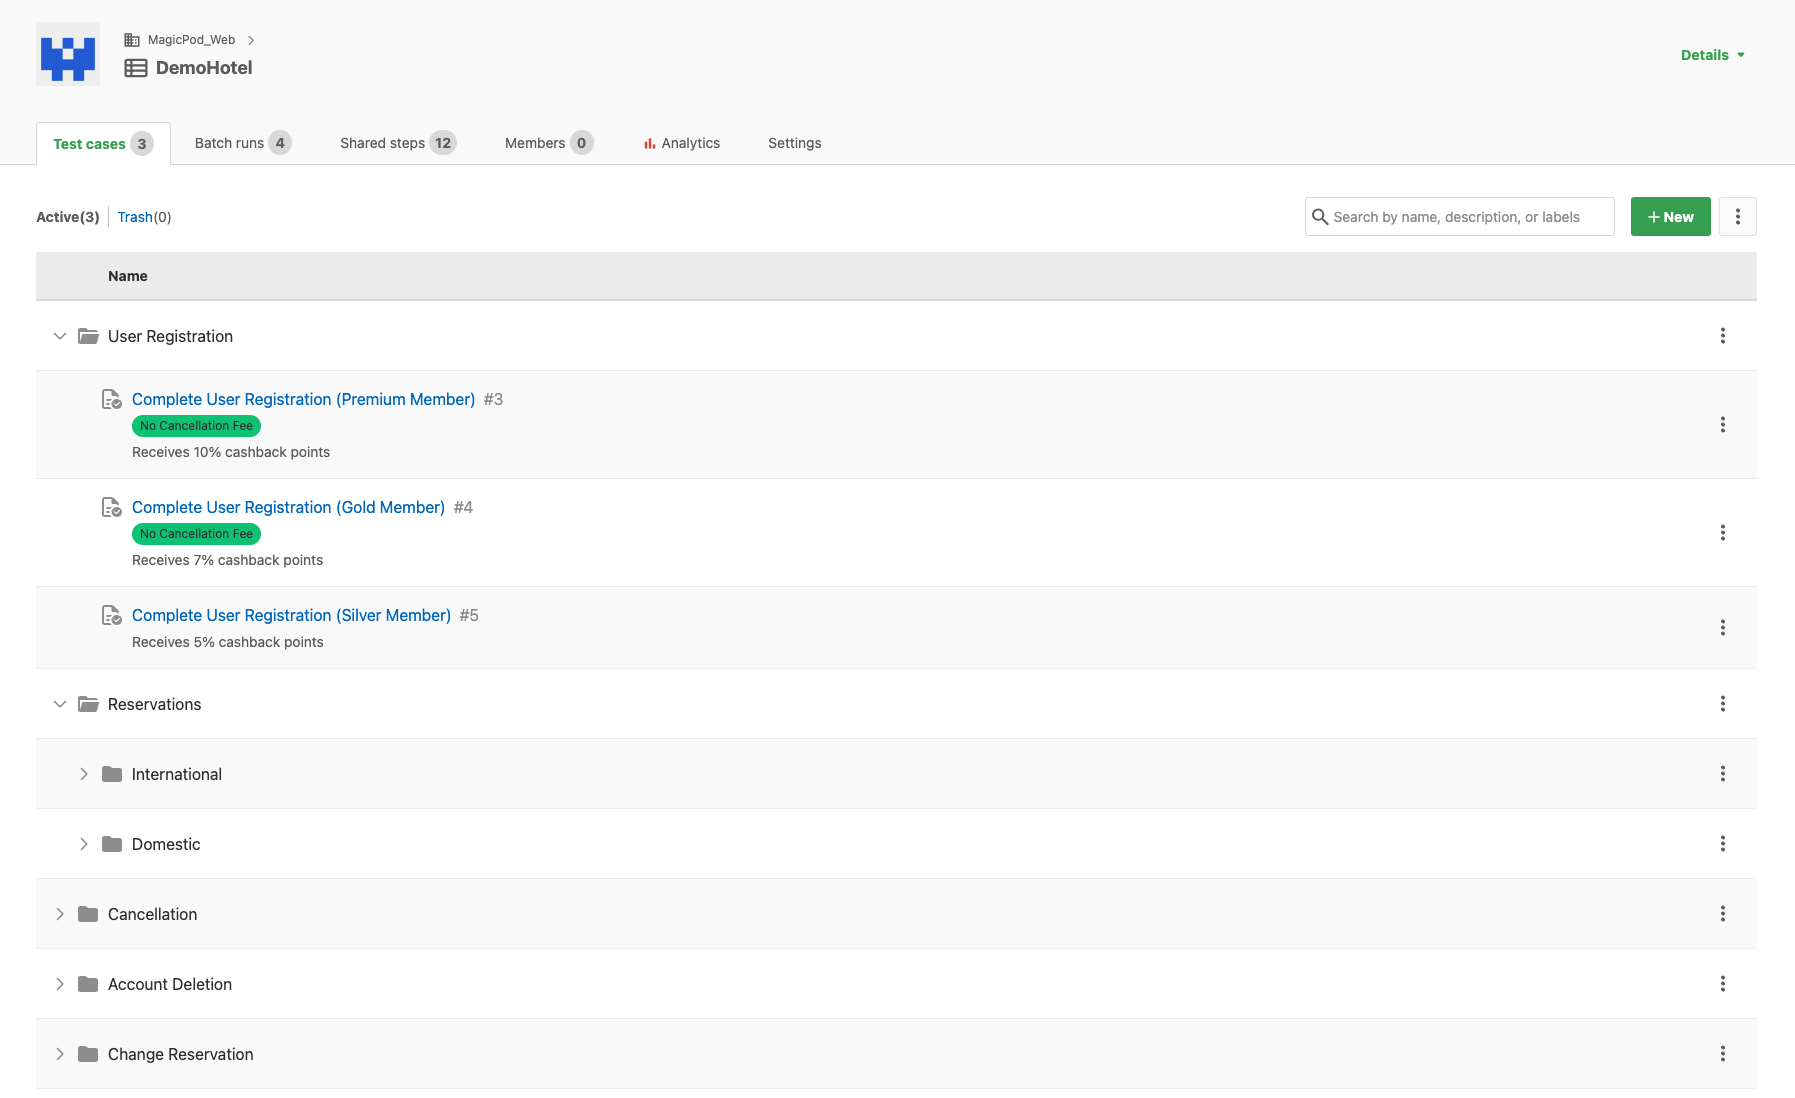Image resolution: width=1795 pixels, height=1098 pixels.
Task: Click the magnifier icon in the search box
Action: point(1322,216)
